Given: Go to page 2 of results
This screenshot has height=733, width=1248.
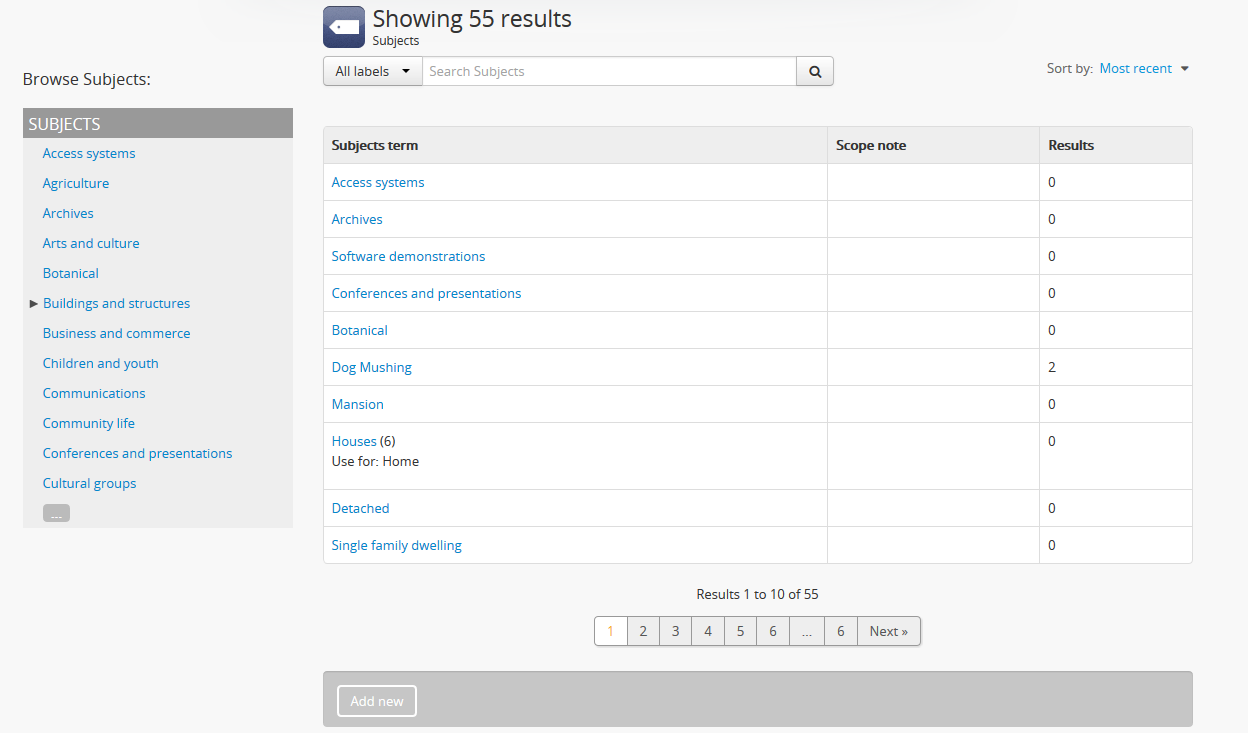Looking at the screenshot, I should (x=643, y=631).
